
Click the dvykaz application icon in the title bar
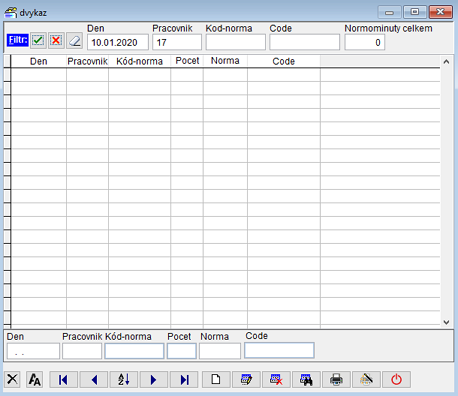tap(10, 13)
